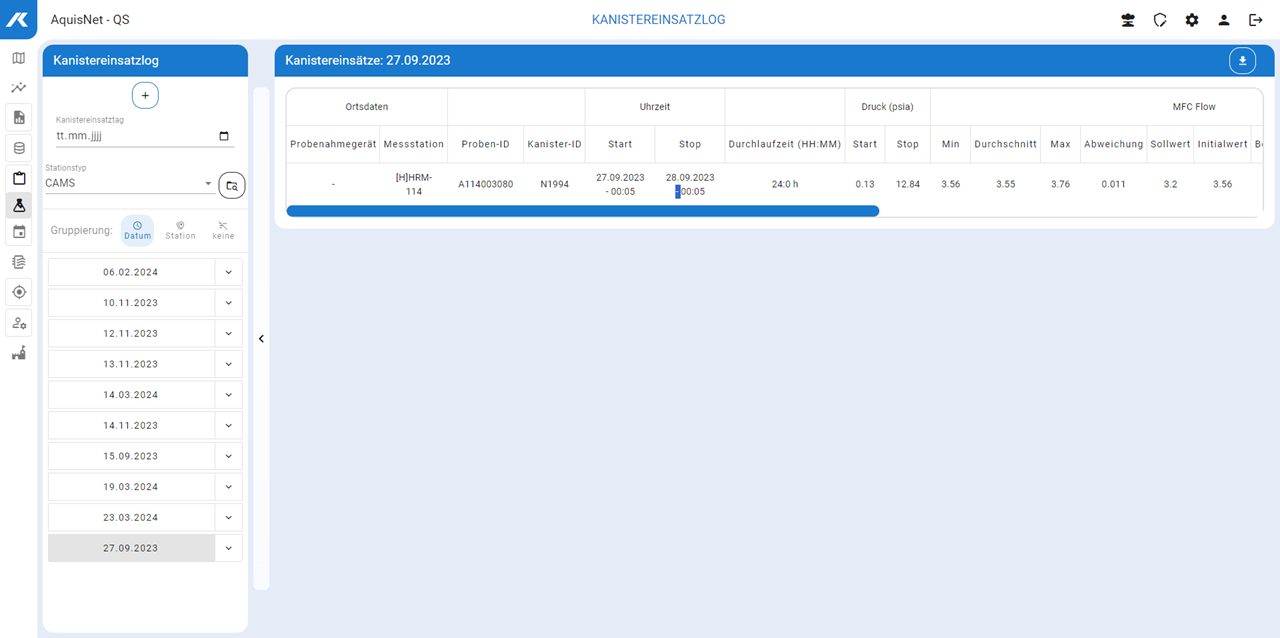
Task: Click the folder search icon beside Stationstyp
Action: [x=232, y=185]
